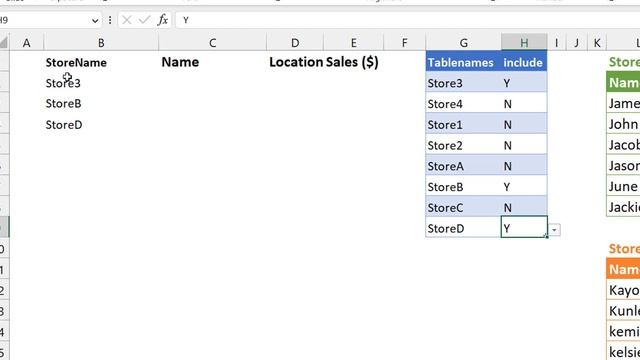Select Store3 in the Tablenames column
The width and height of the screenshot is (640, 360).
point(463,83)
